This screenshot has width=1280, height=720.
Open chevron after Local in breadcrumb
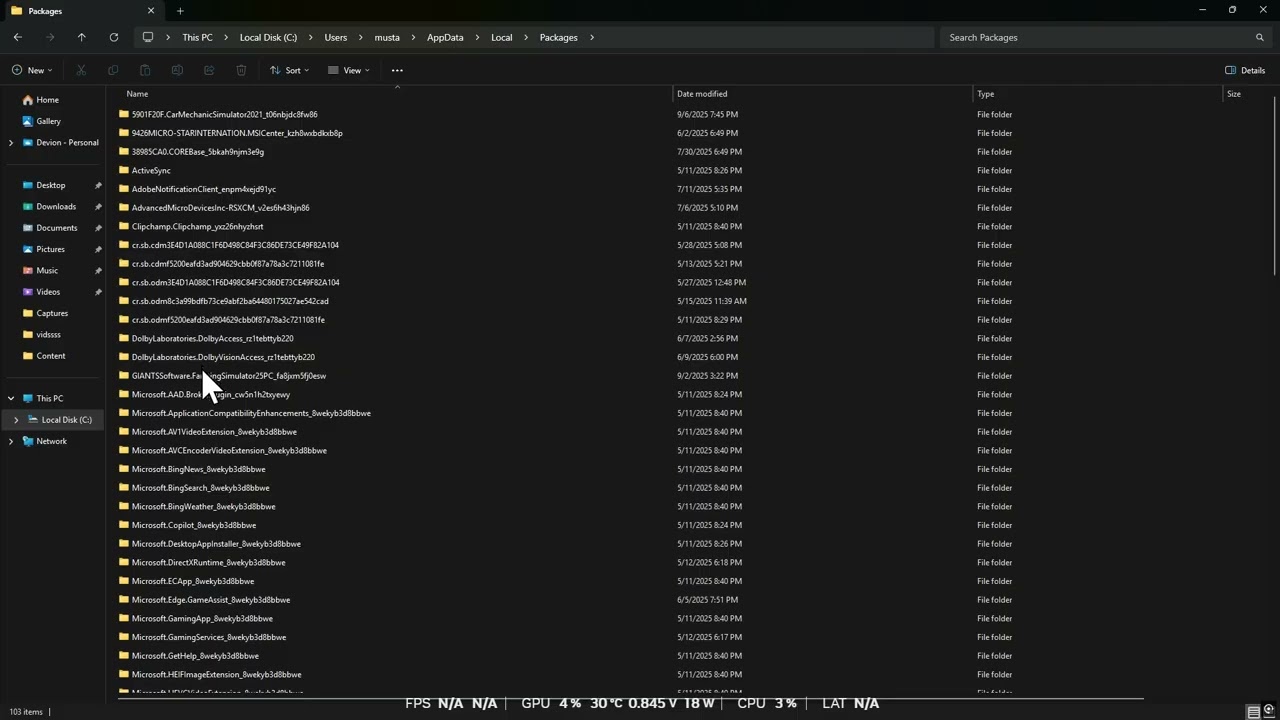[x=526, y=37]
